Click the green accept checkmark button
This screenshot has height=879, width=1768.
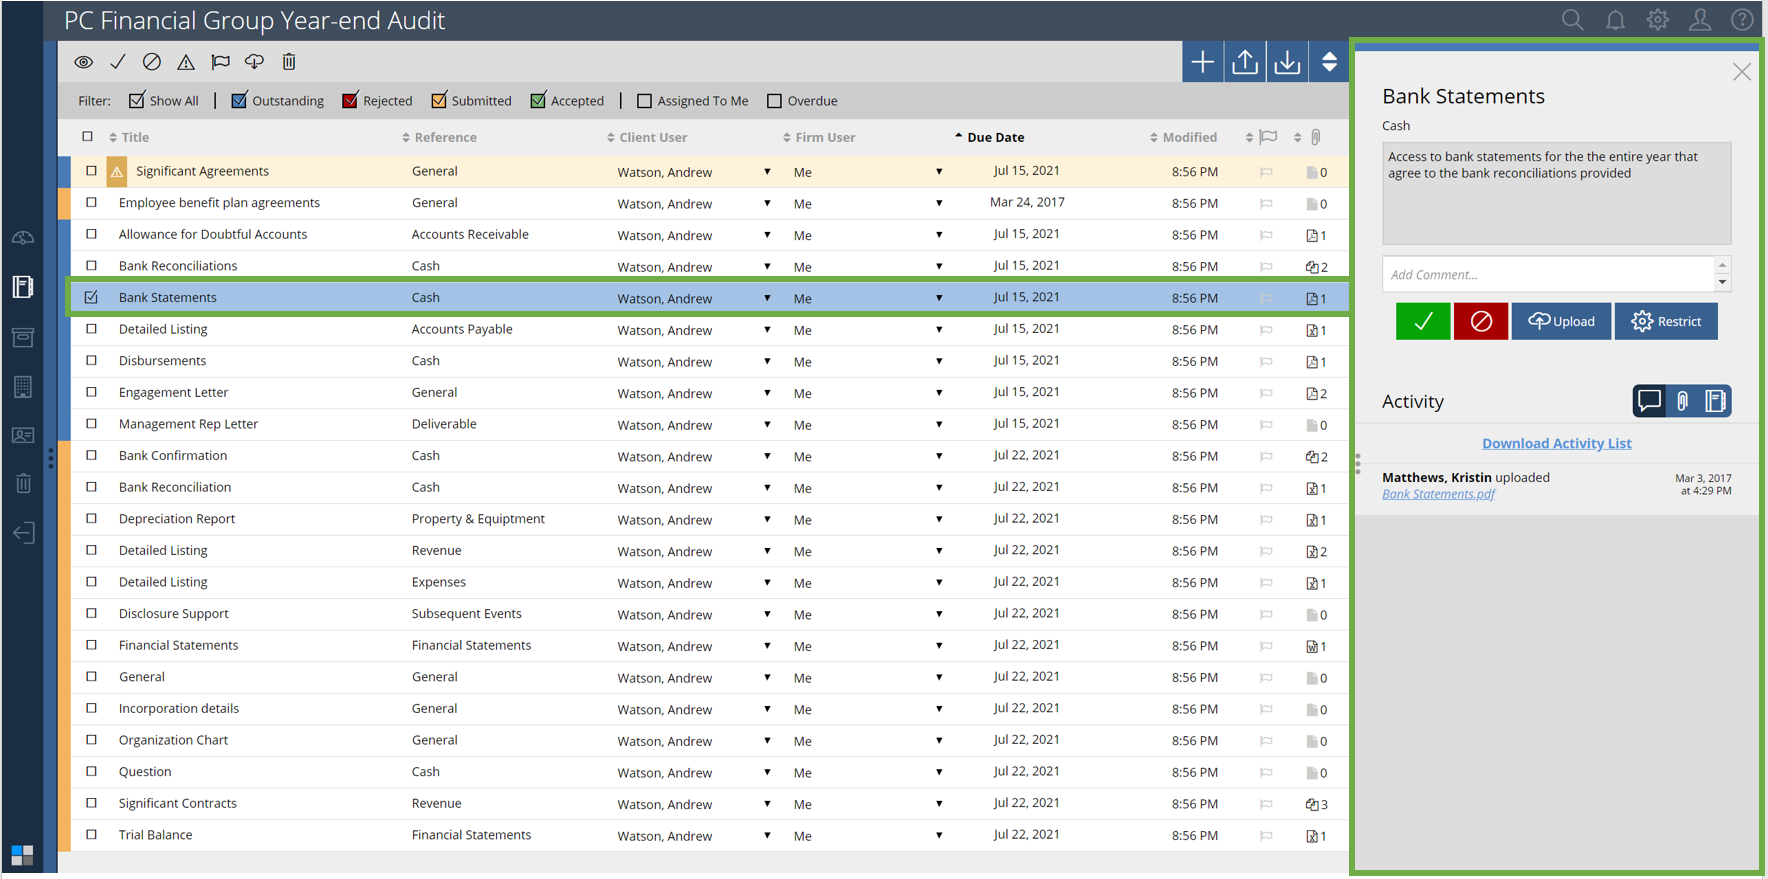[1422, 321]
